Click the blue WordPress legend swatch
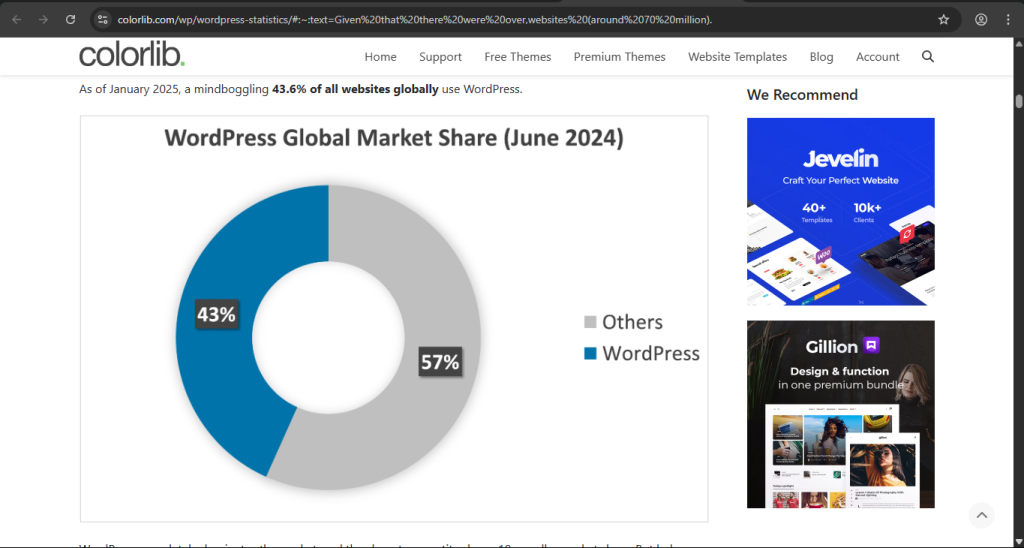The image size is (1024, 548). click(x=590, y=353)
